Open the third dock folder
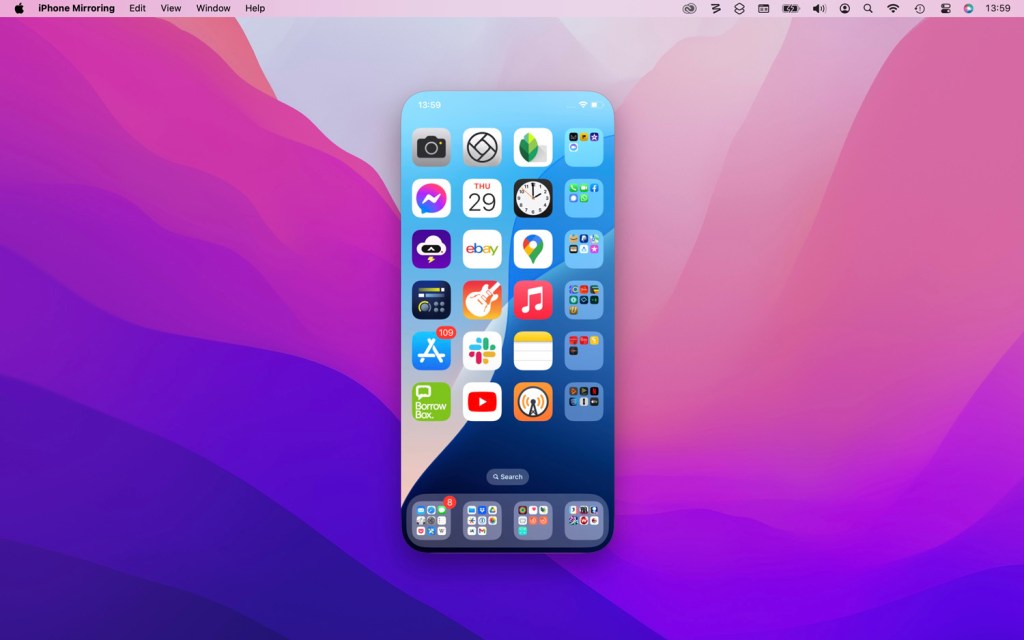1024x640 pixels. [533, 520]
